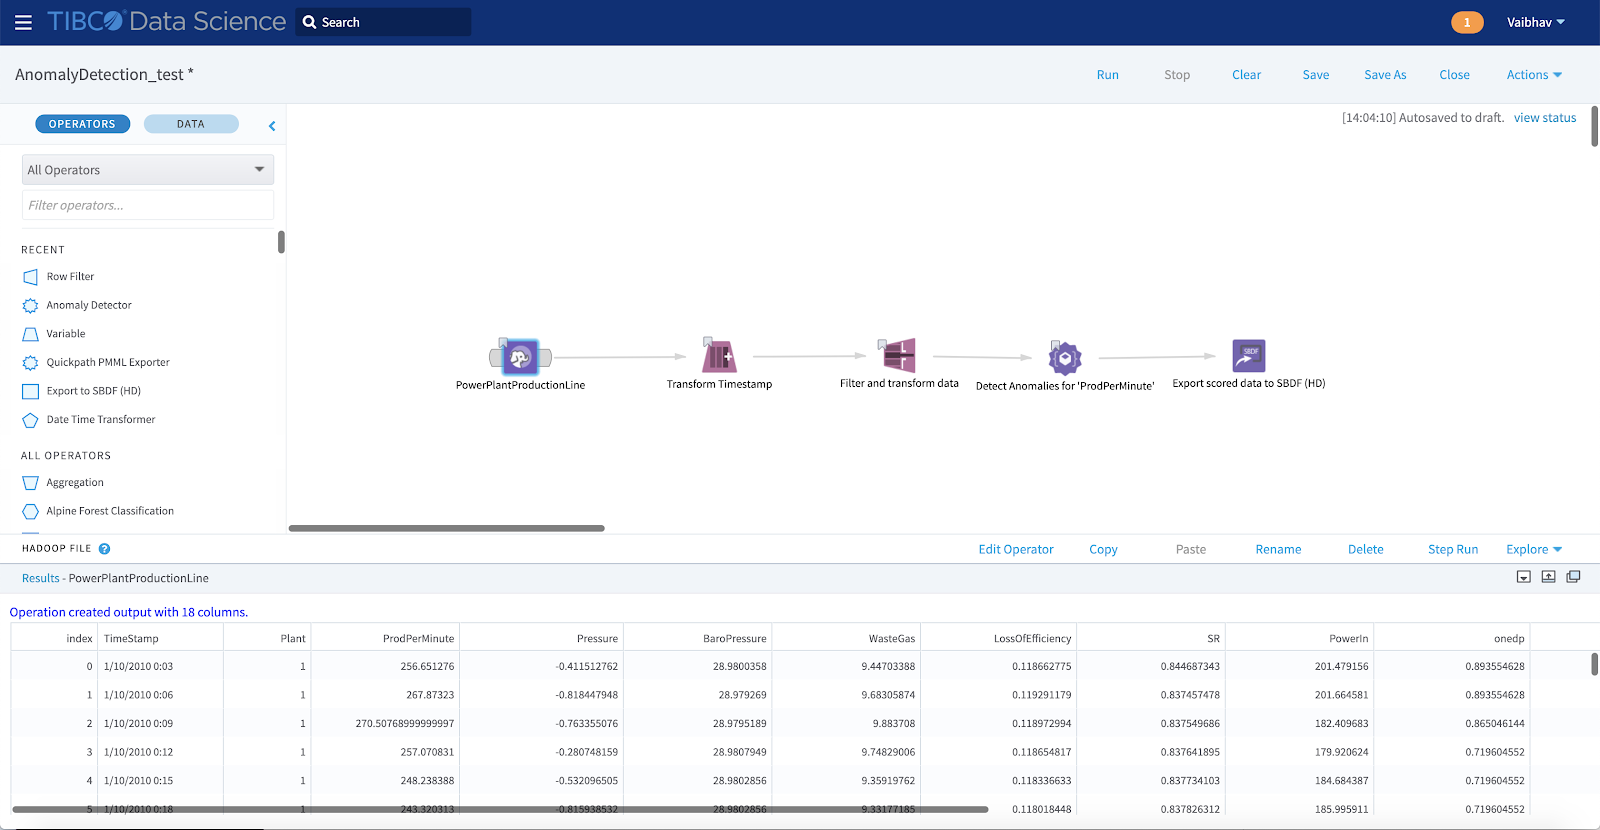1600x830 pixels.
Task: Select the Transform Timestamp node
Action: 719,355
